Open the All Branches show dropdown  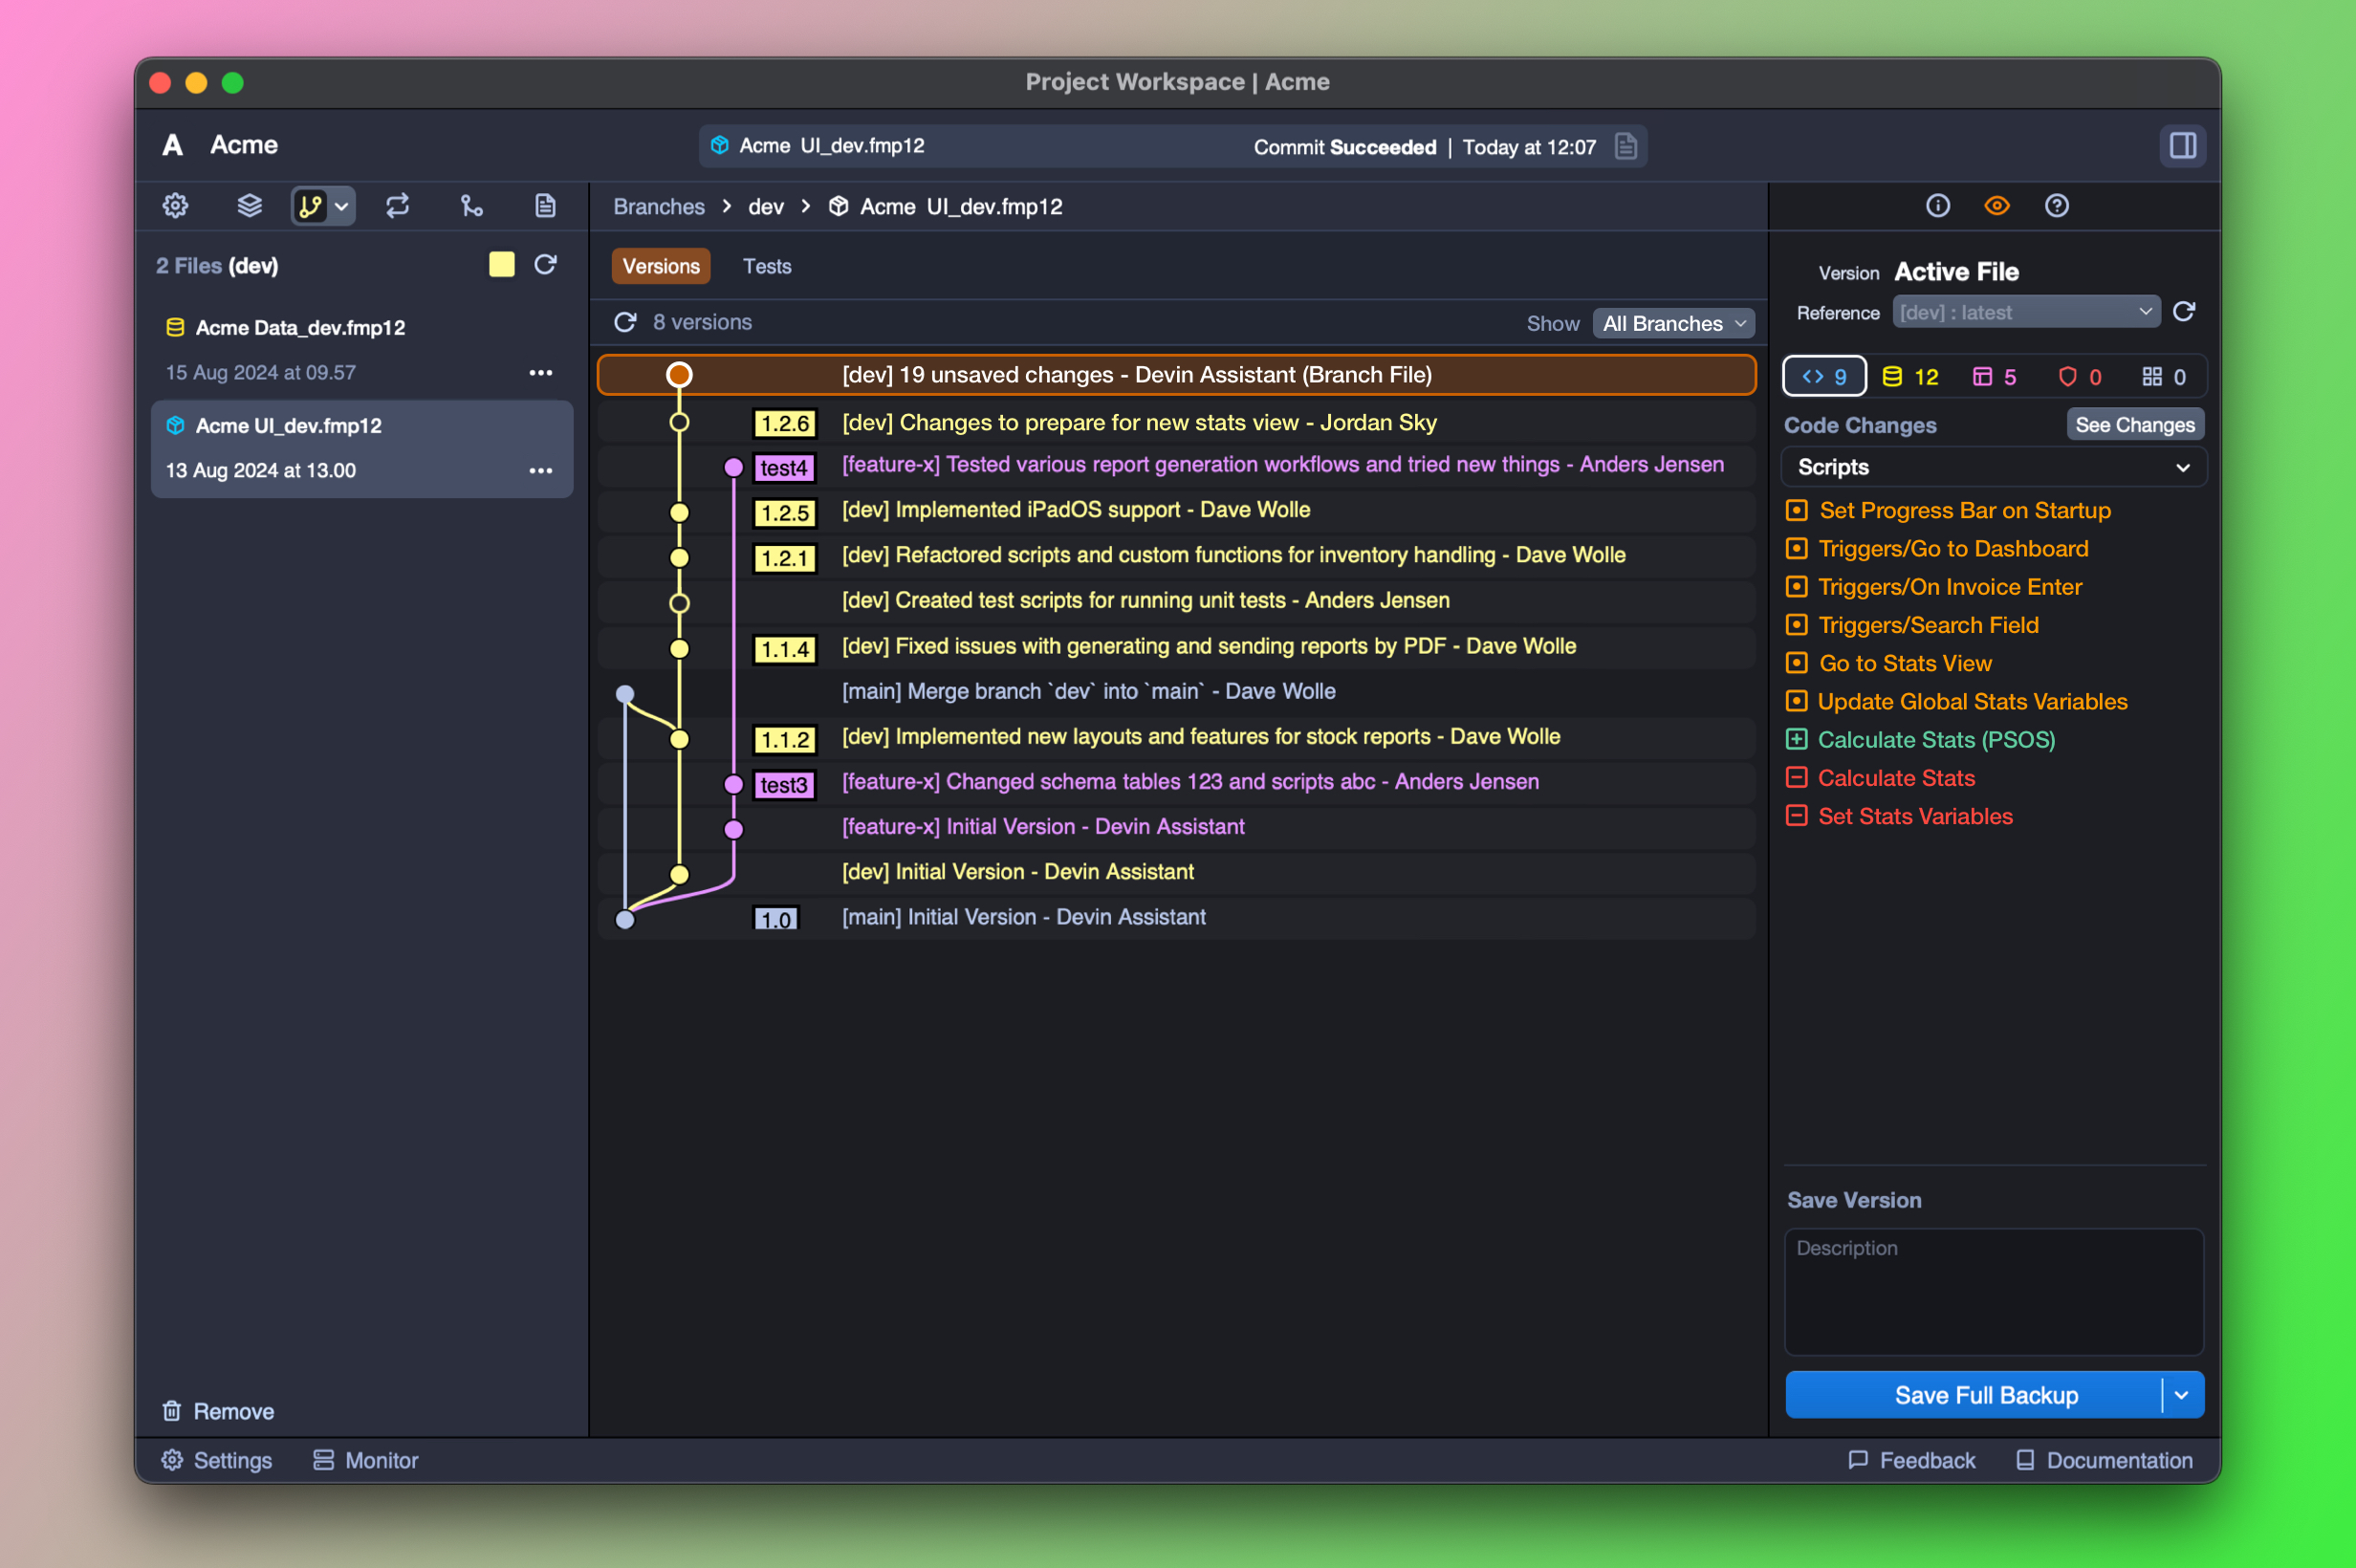click(1673, 323)
